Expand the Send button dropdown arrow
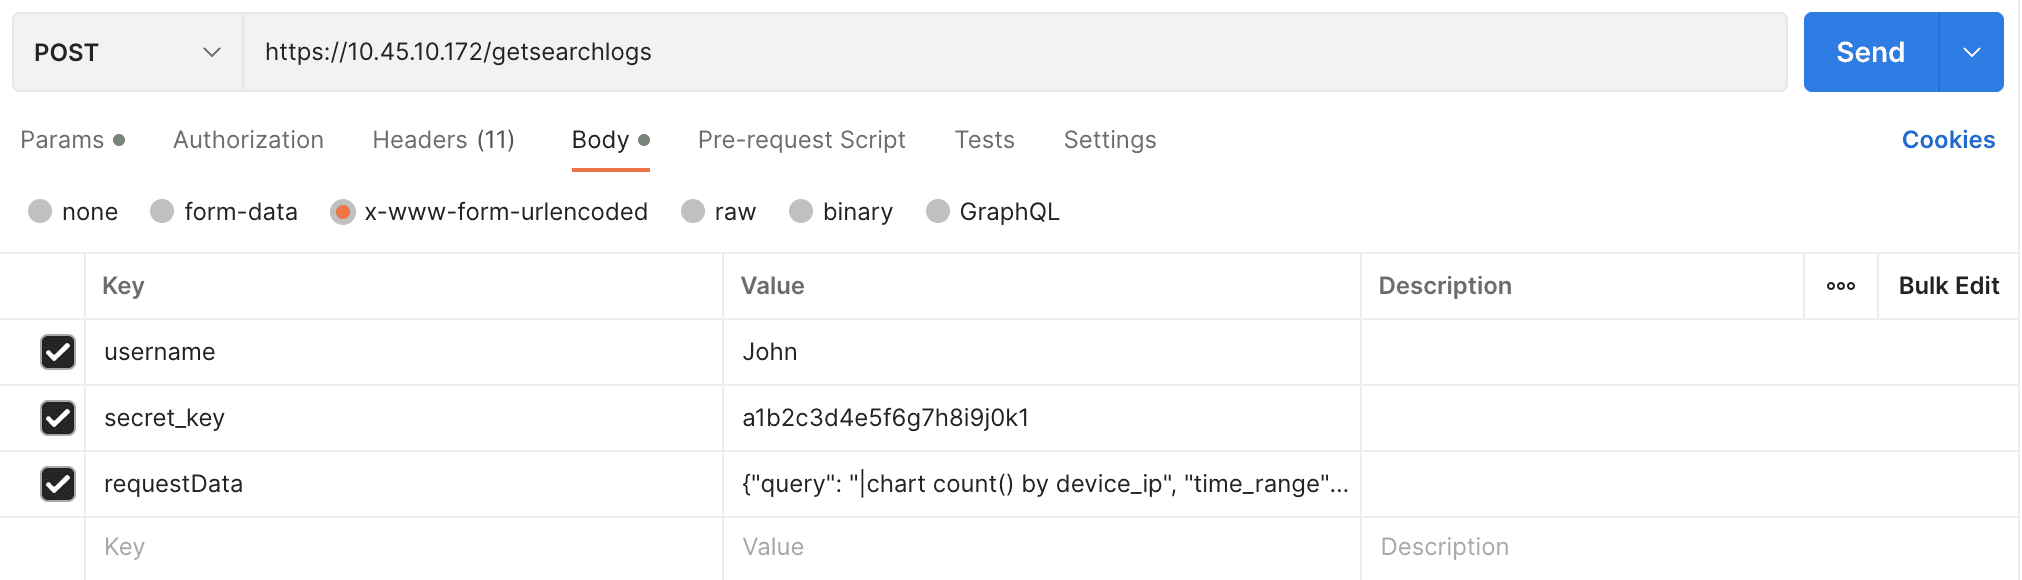This screenshot has height=580, width=2022. coord(1971,52)
